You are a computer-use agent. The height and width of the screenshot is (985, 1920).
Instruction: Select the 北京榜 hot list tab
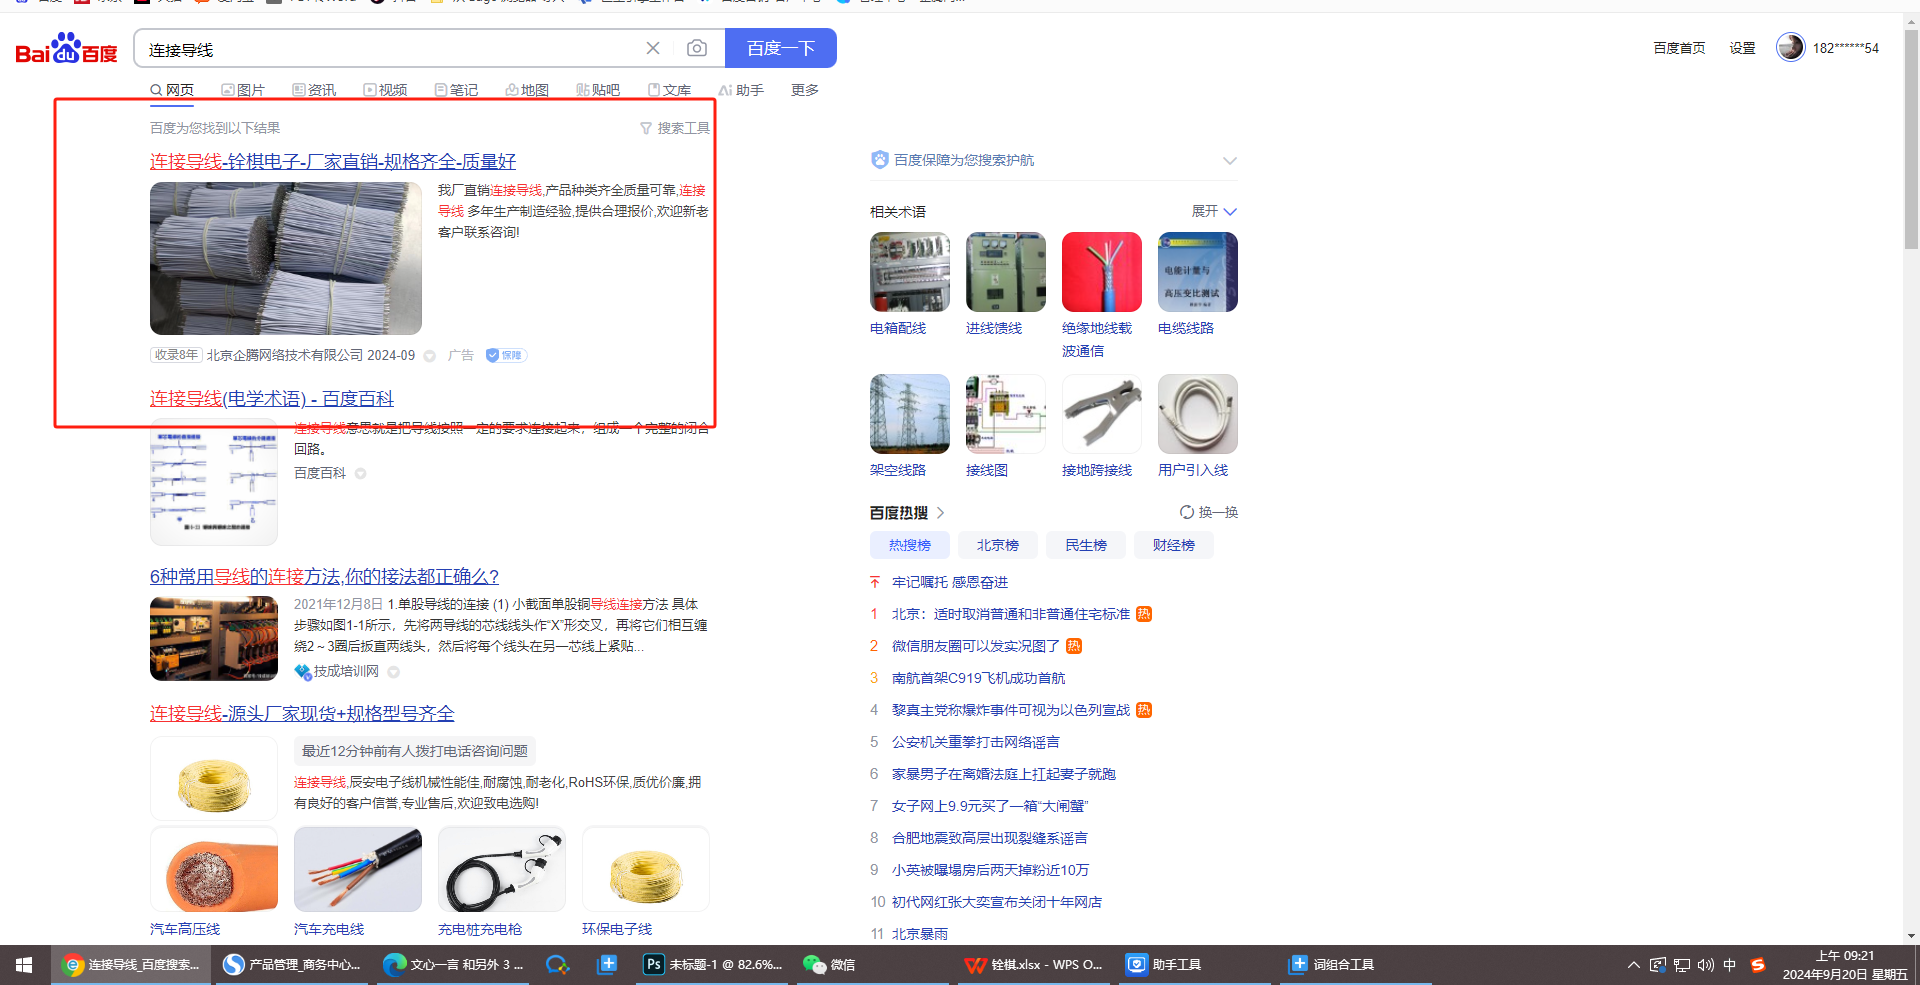[x=998, y=545]
